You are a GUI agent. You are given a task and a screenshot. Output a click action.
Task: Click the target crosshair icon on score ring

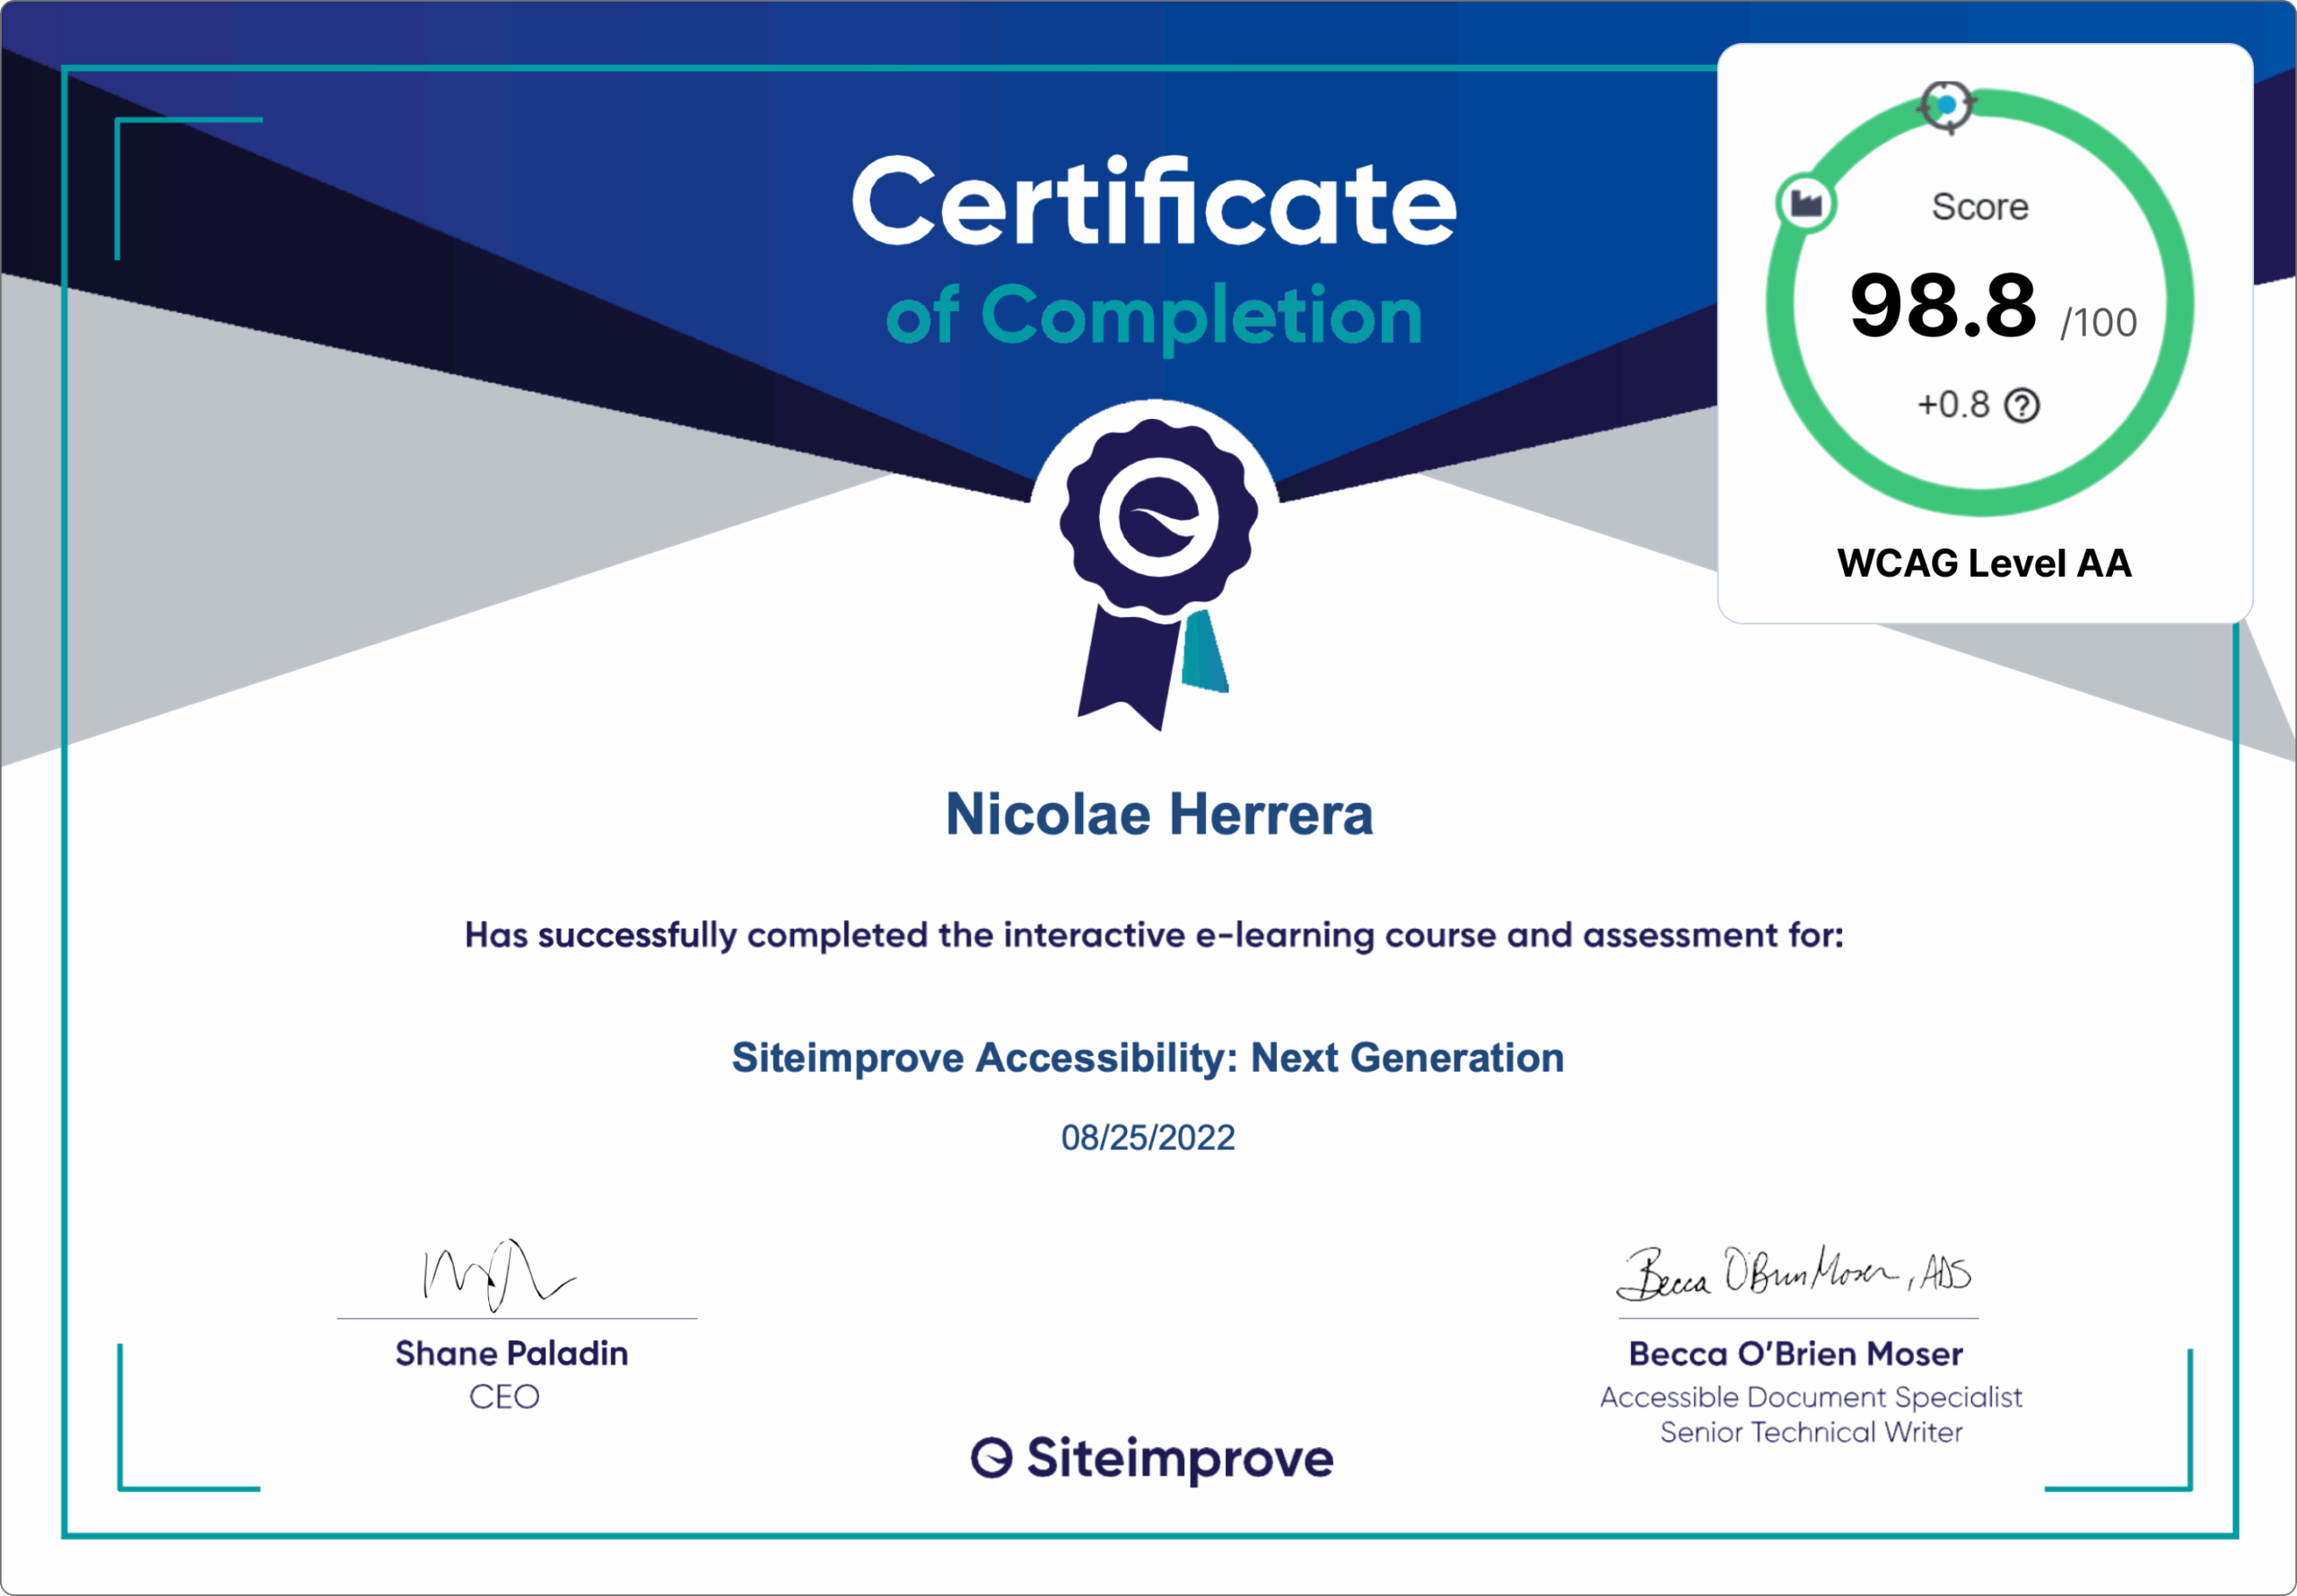1945,106
